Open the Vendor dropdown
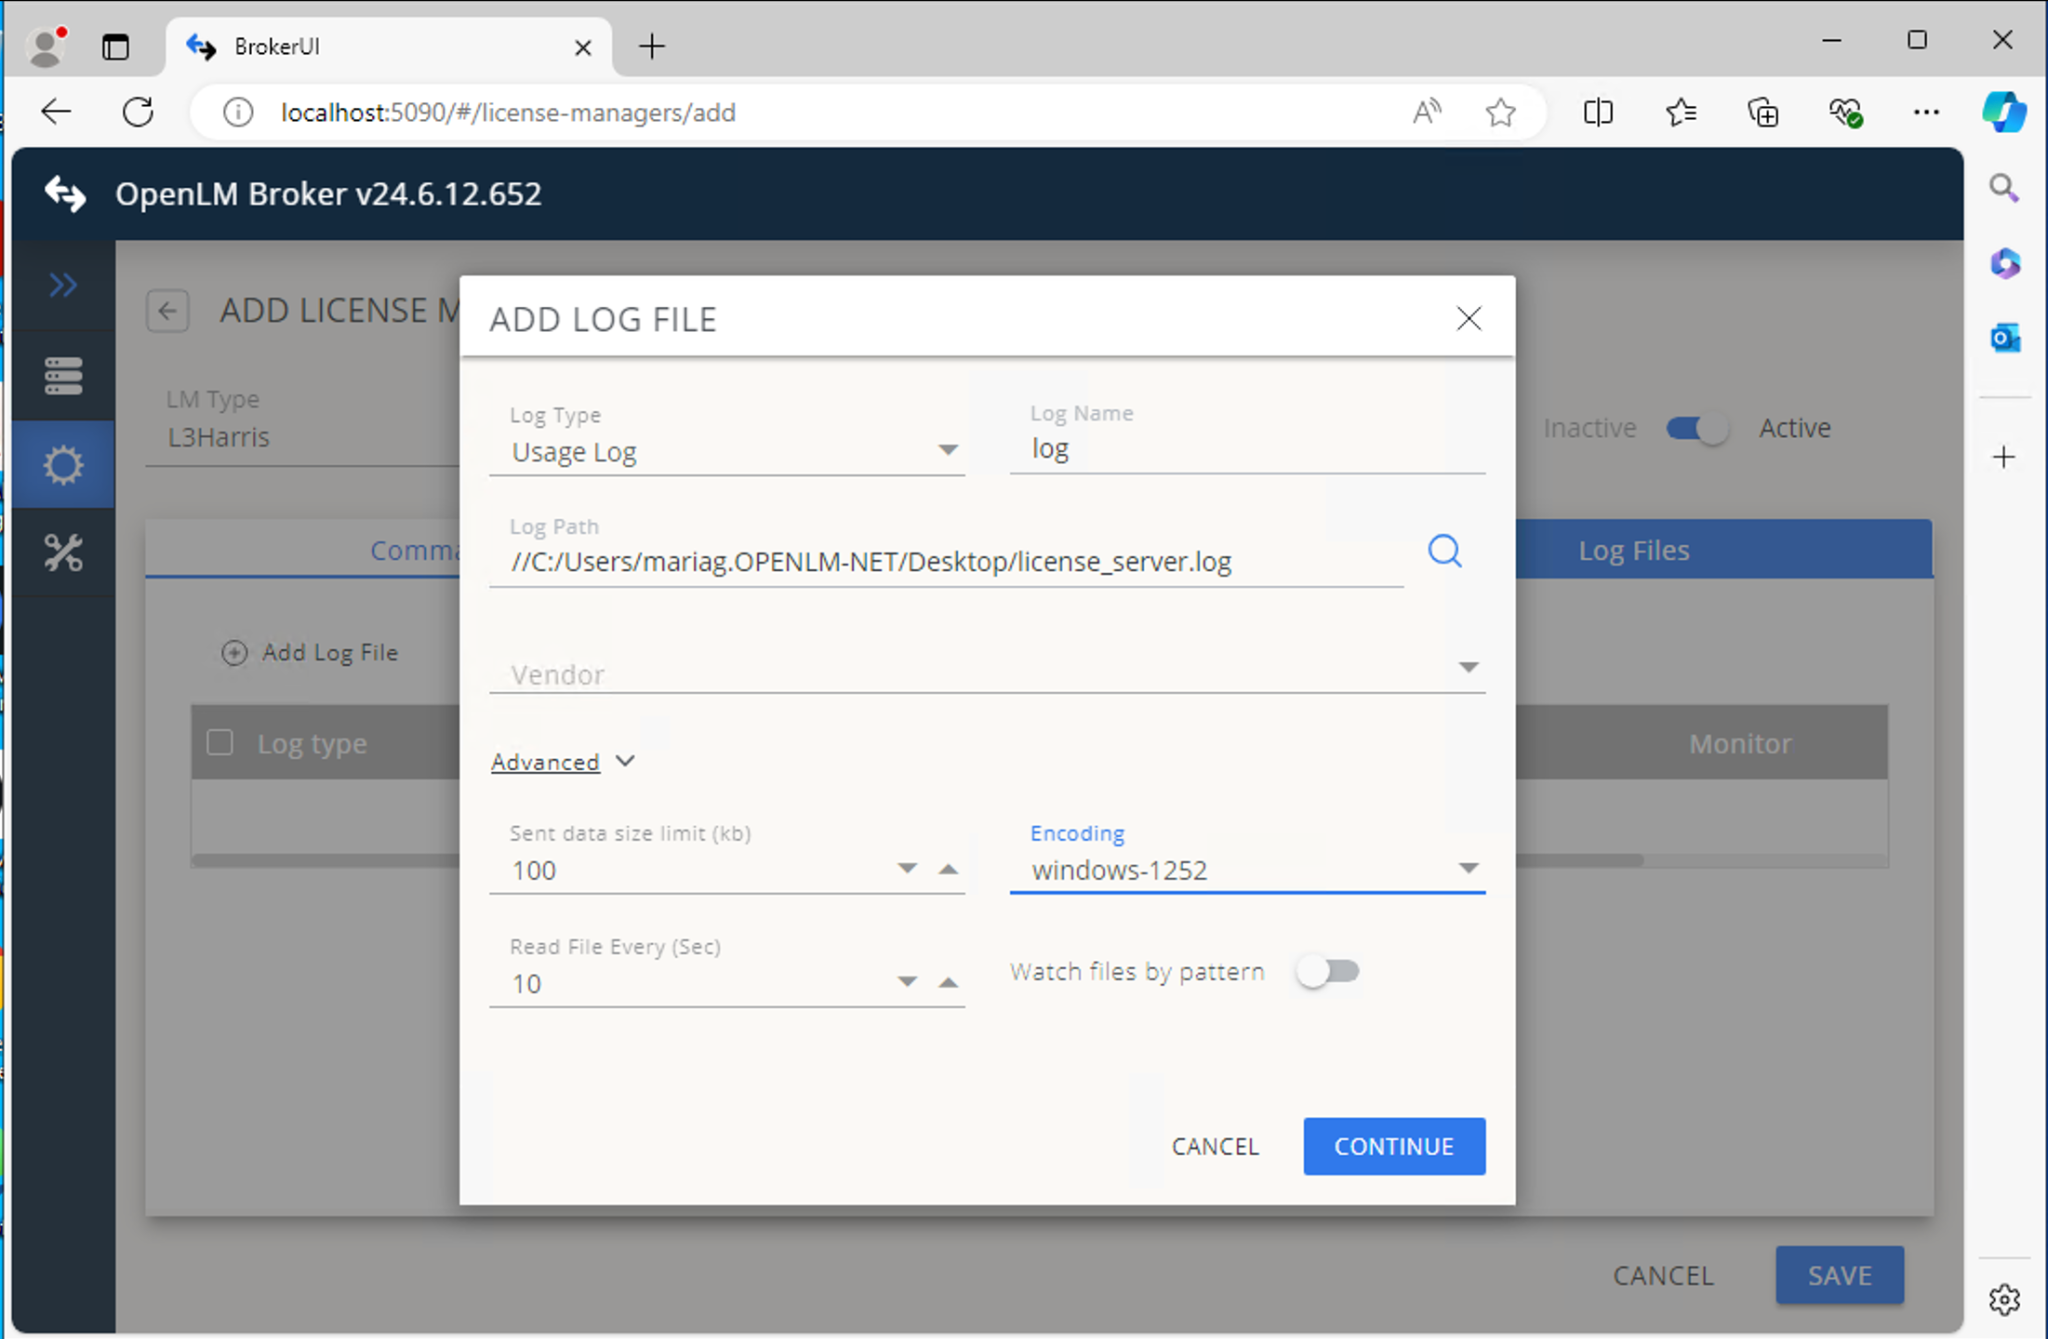Screen dimensions: 2048x1339 pyautogui.click(x=1467, y=668)
